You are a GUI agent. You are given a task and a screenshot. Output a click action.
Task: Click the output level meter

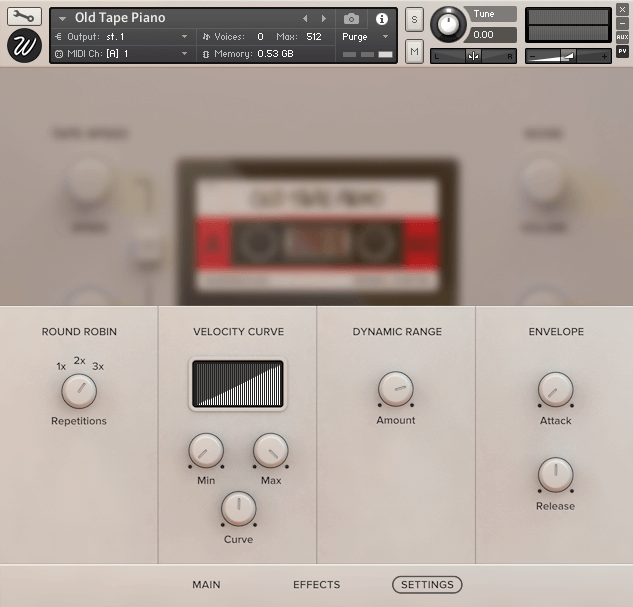tap(568, 25)
